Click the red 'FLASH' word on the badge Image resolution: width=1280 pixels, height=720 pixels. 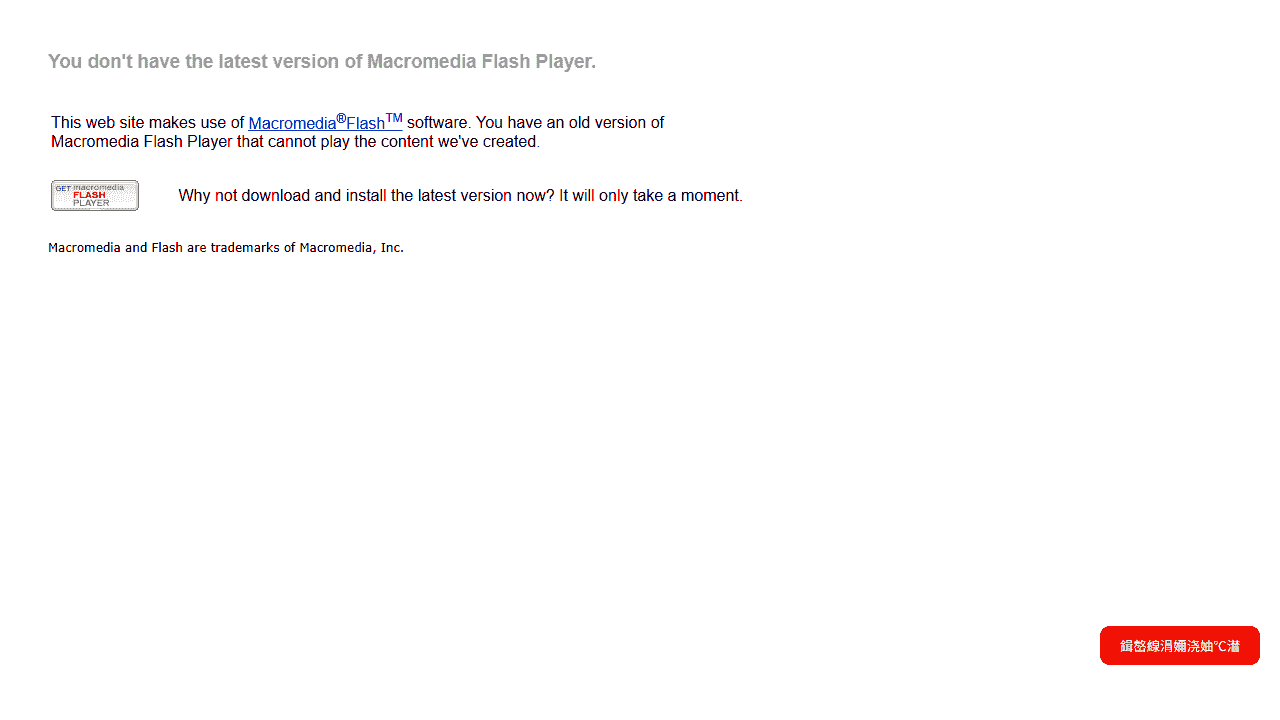pyautogui.click(x=89, y=195)
